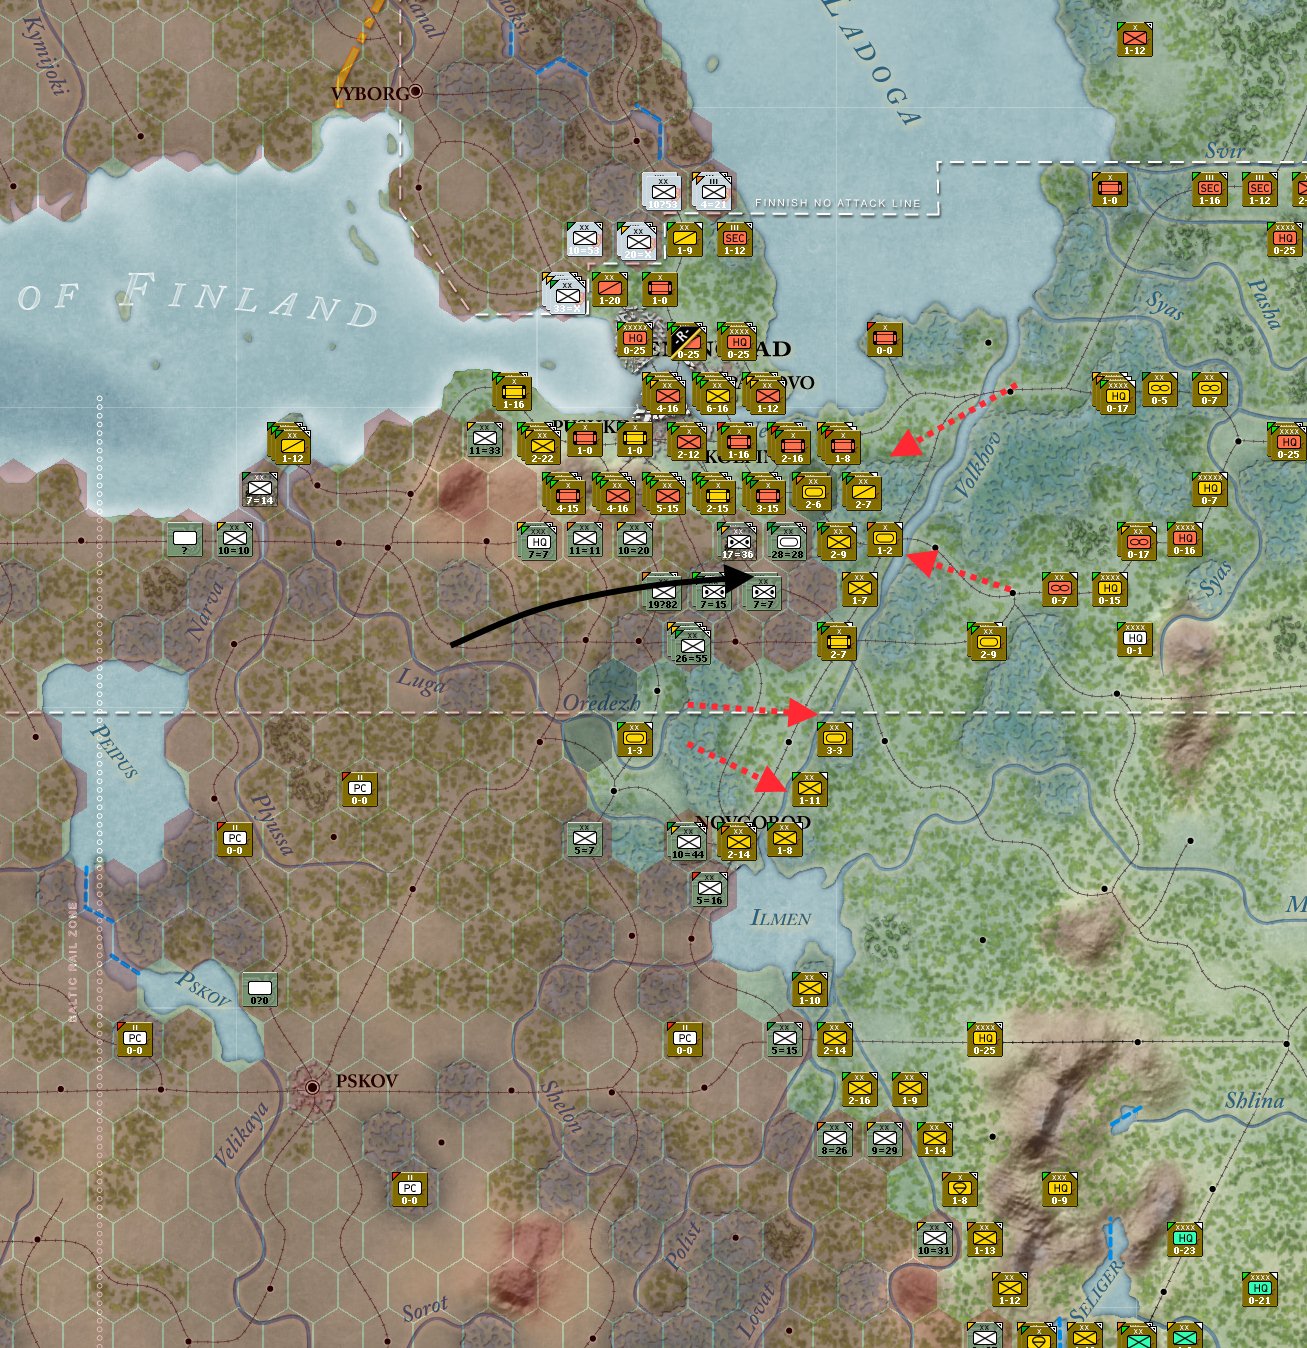Image resolution: width=1307 pixels, height=1348 pixels.
Task: Select the 28=28 panzer division counter
Action: pos(787,541)
